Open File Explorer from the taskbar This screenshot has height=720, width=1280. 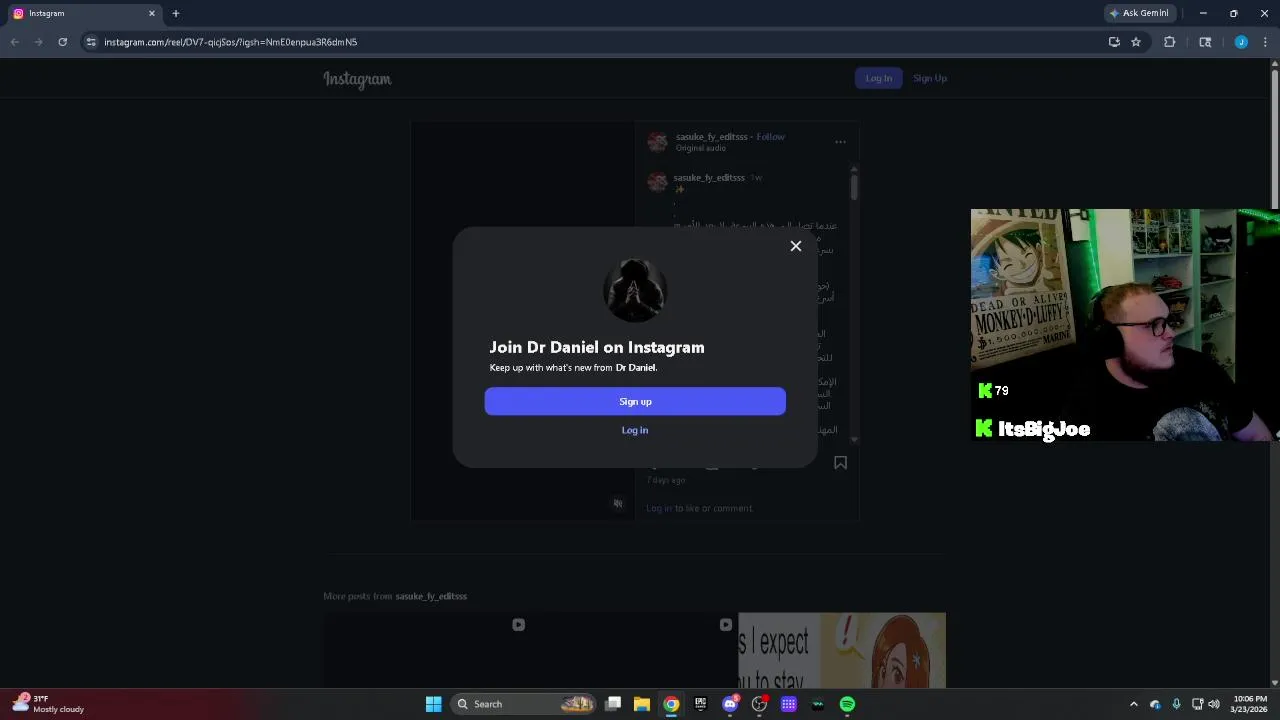pos(642,704)
